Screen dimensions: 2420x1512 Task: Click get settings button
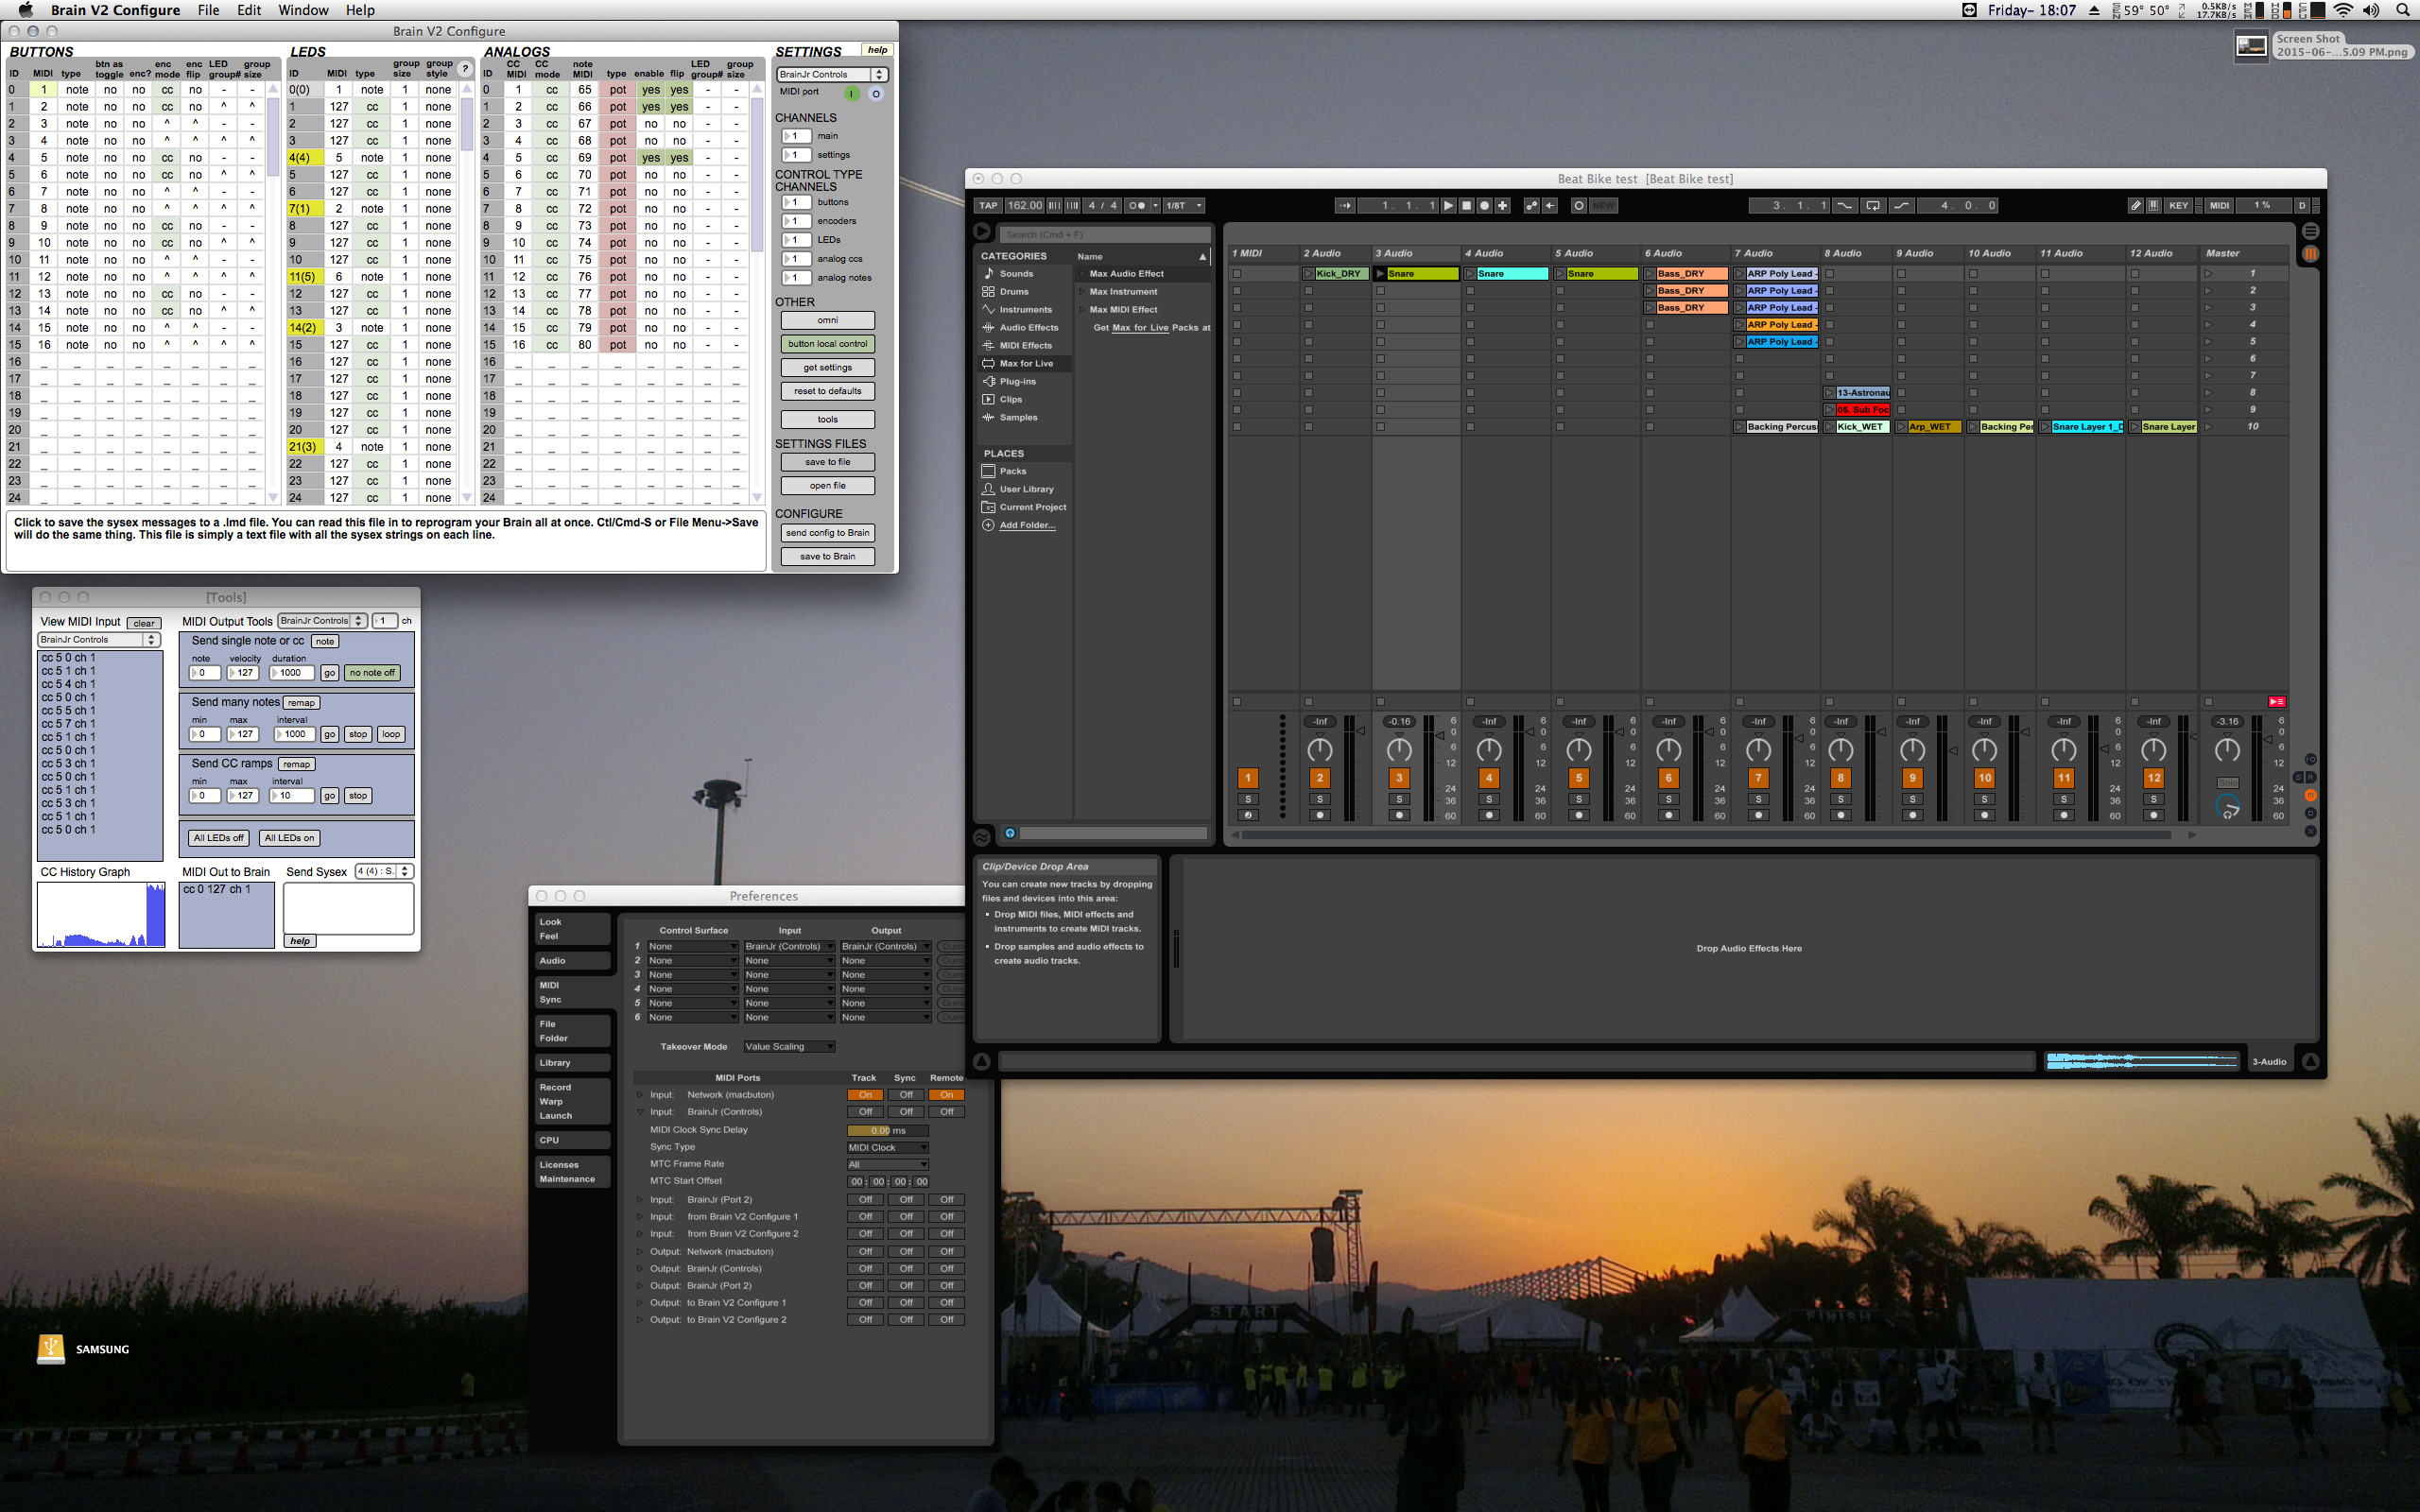click(x=827, y=367)
